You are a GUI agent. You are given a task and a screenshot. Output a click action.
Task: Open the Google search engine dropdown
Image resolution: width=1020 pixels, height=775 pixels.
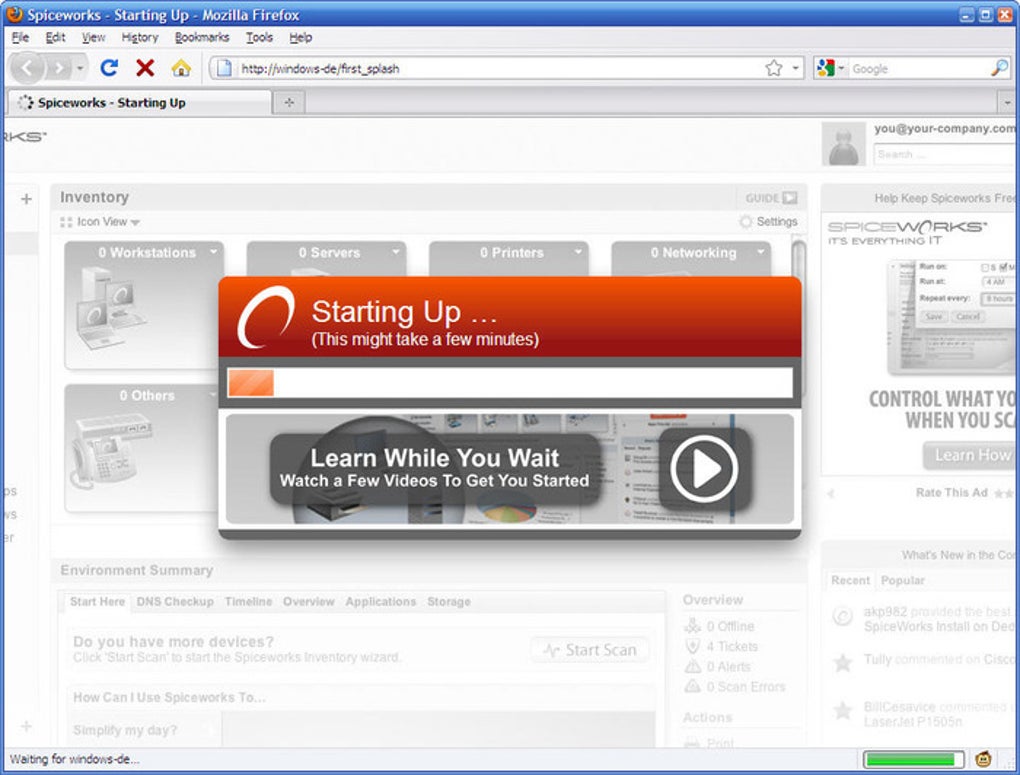[837, 68]
